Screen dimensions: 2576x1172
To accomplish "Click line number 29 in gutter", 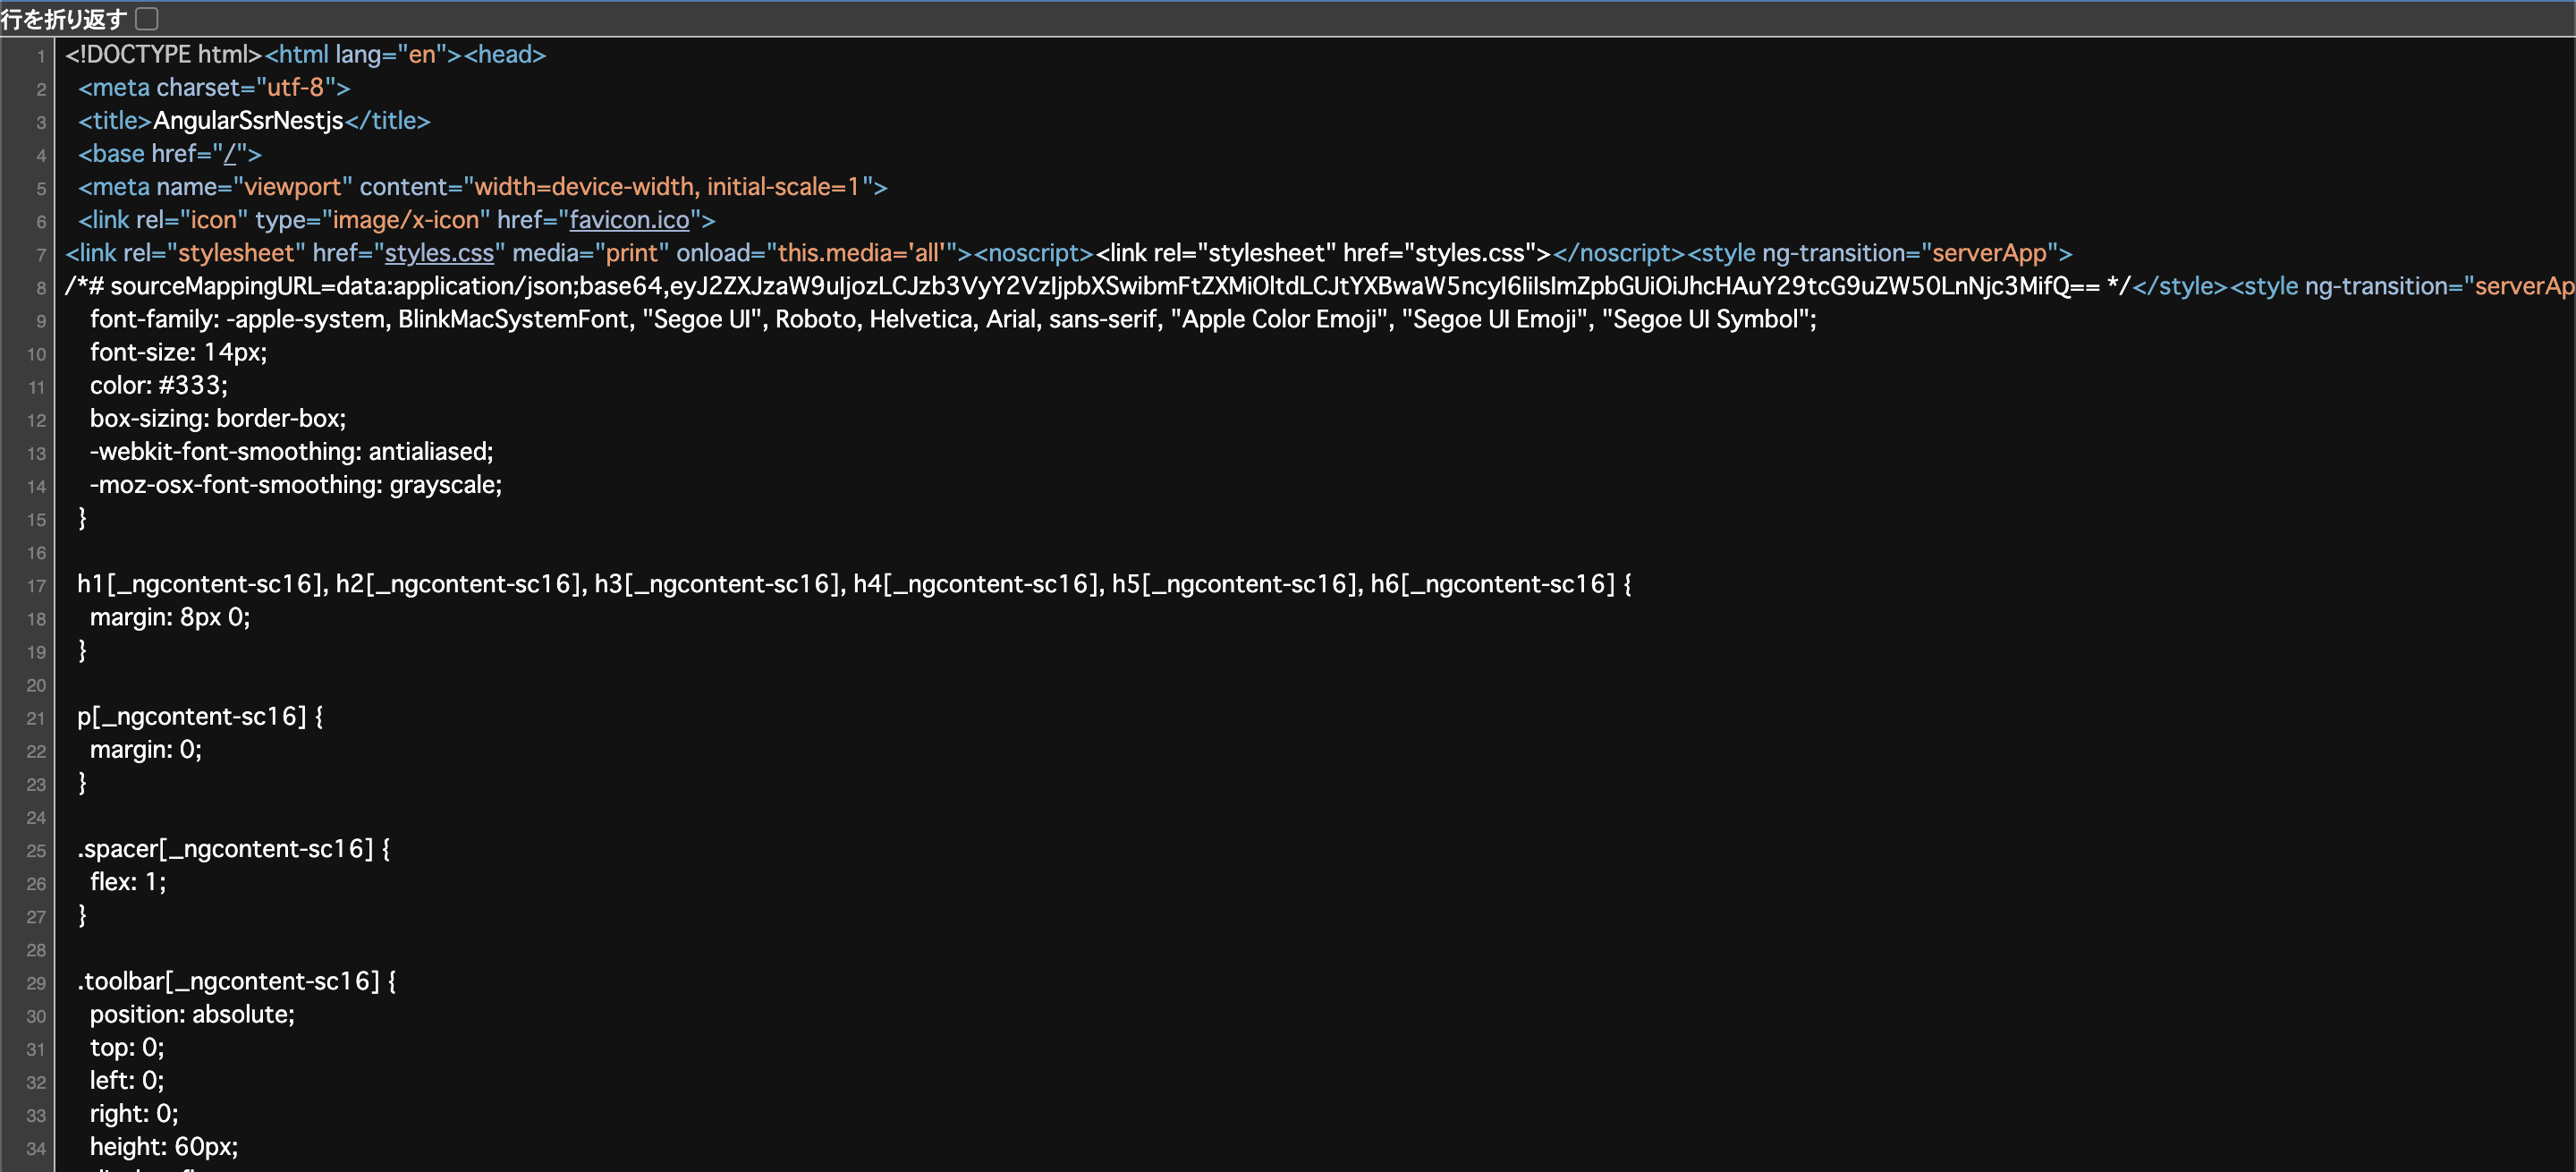I will (x=37, y=983).
